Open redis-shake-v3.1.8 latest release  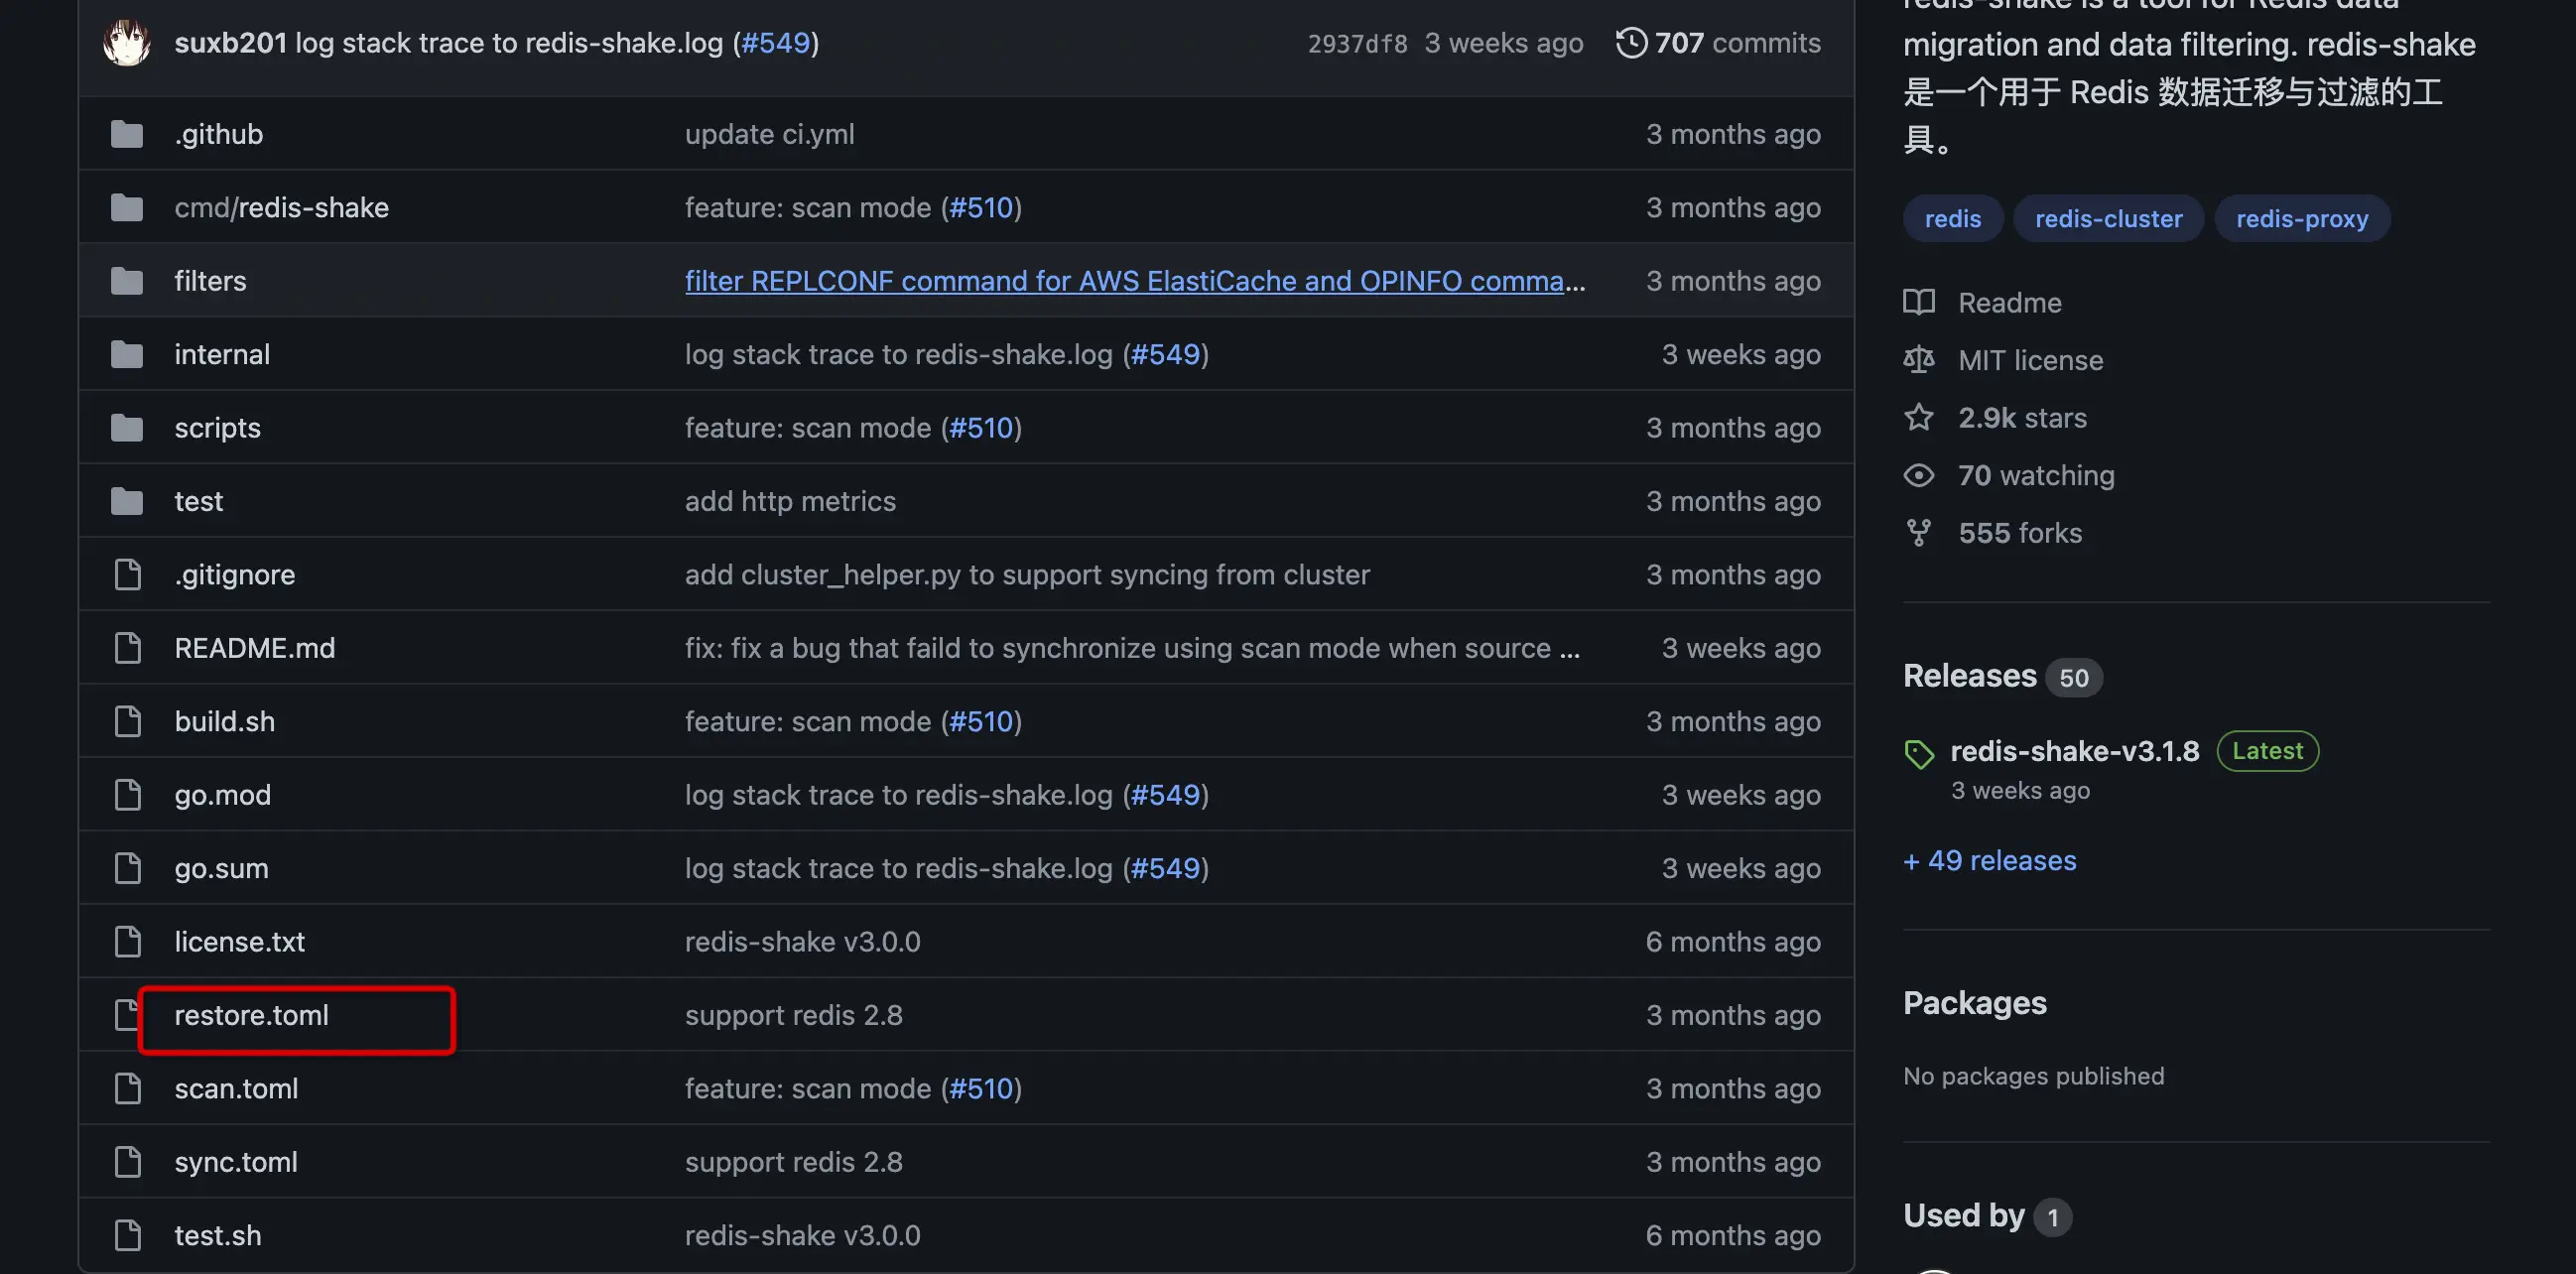[2075, 751]
